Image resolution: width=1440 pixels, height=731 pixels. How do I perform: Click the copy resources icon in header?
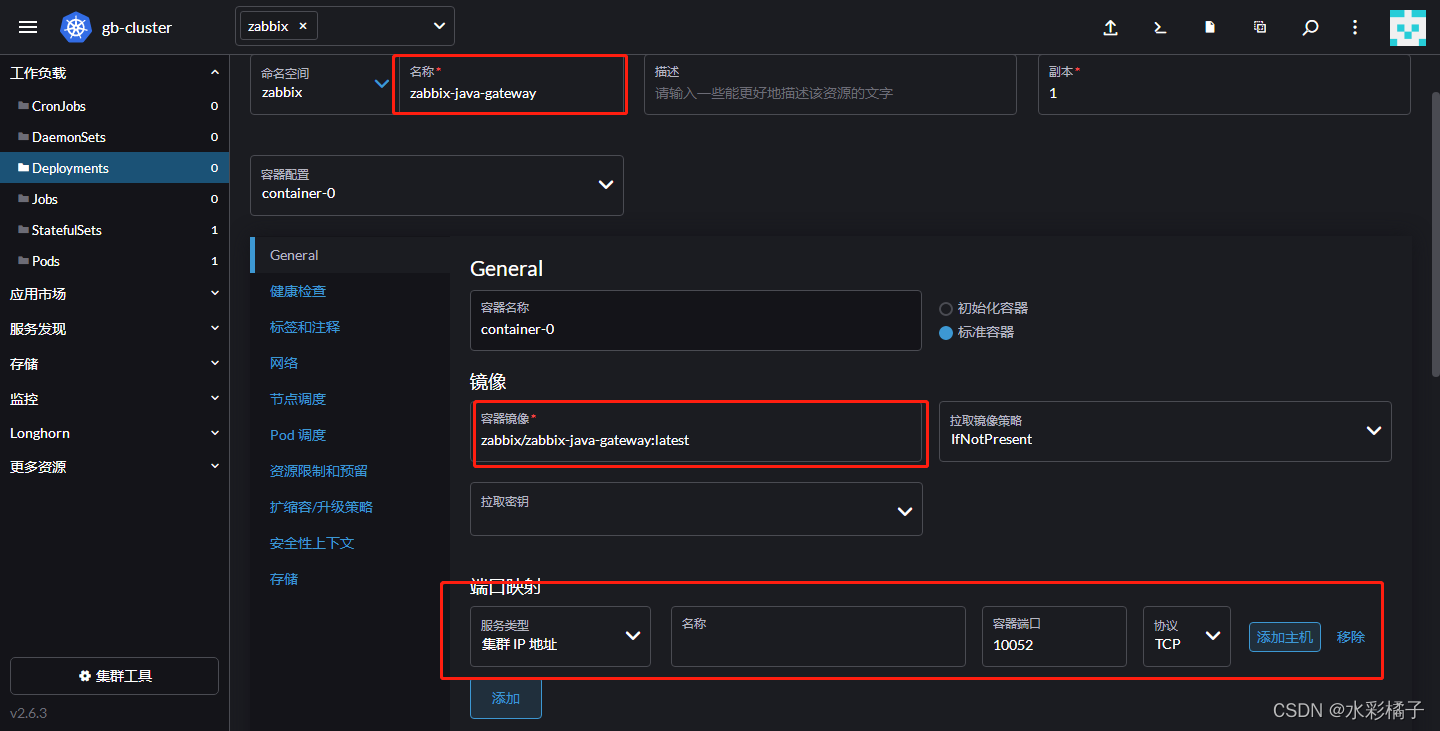(1259, 29)
